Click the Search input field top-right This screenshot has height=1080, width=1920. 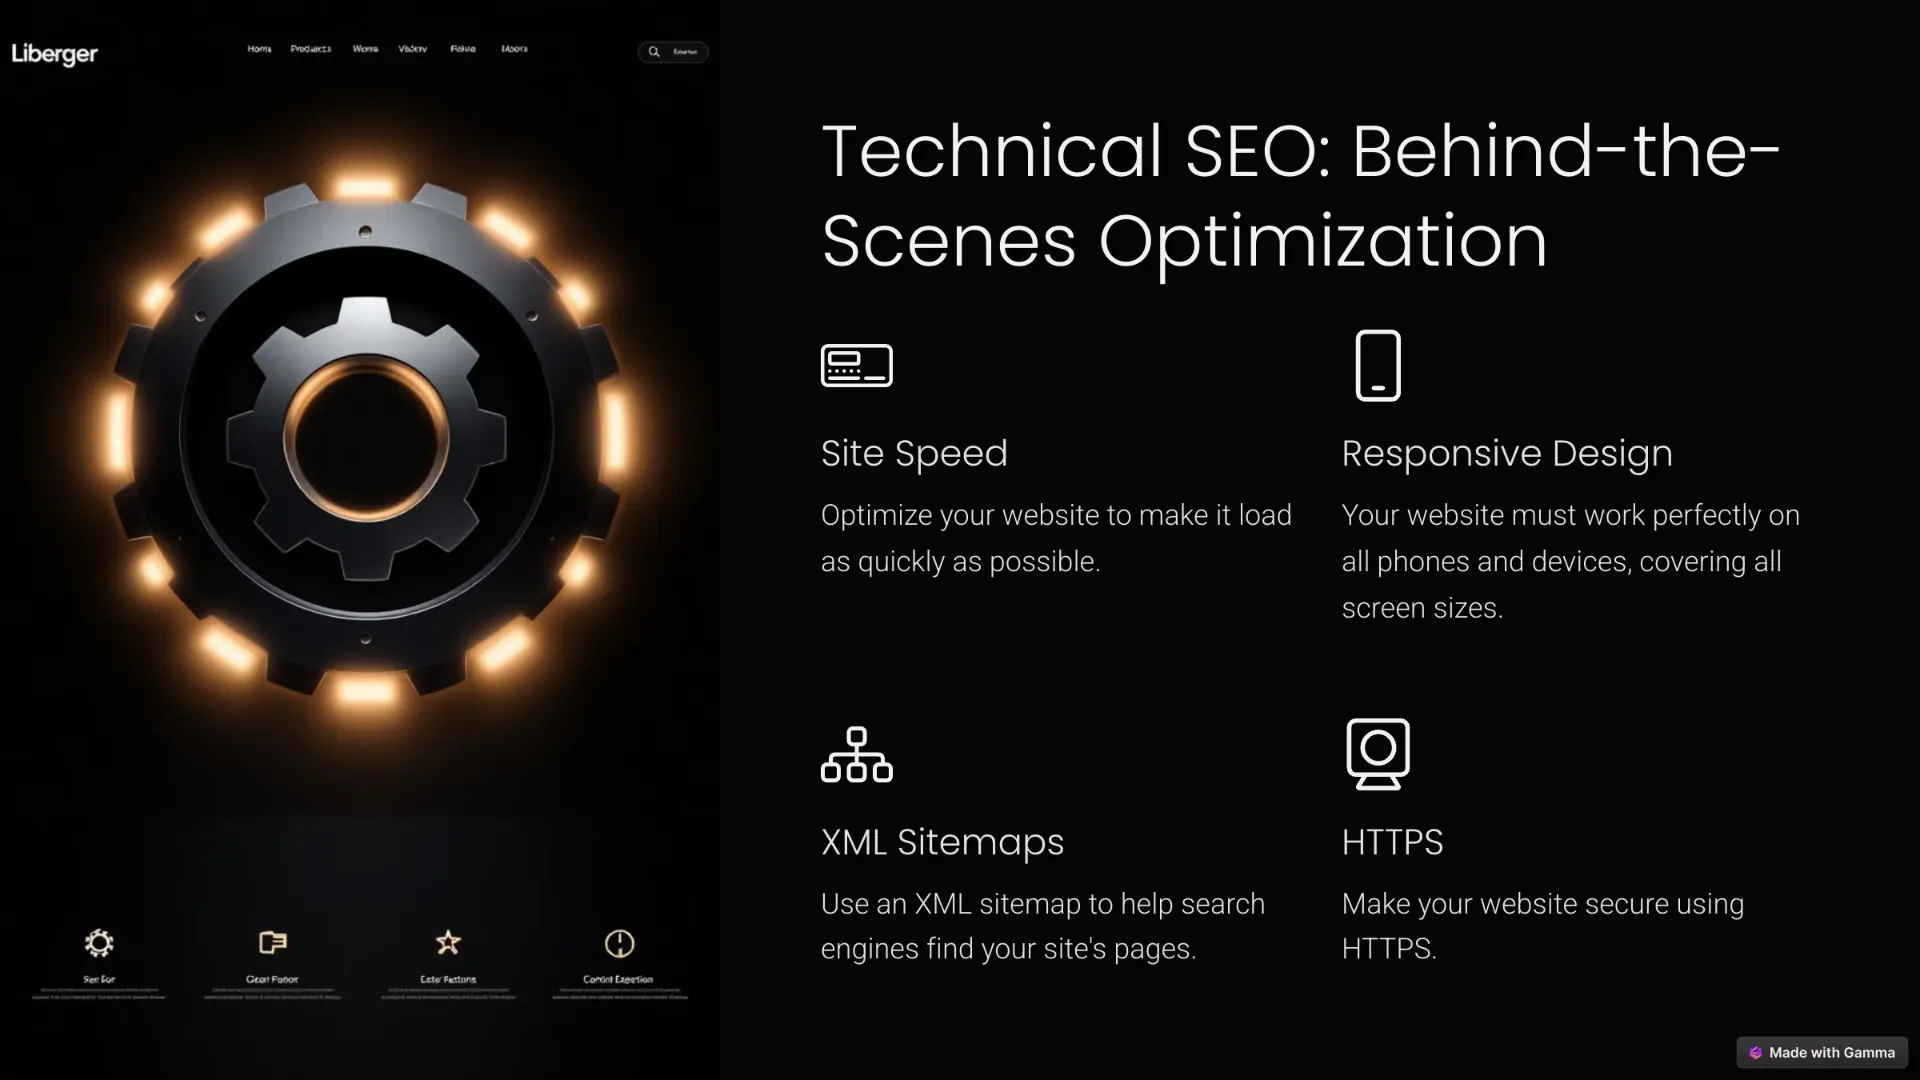tap(675, 50)
